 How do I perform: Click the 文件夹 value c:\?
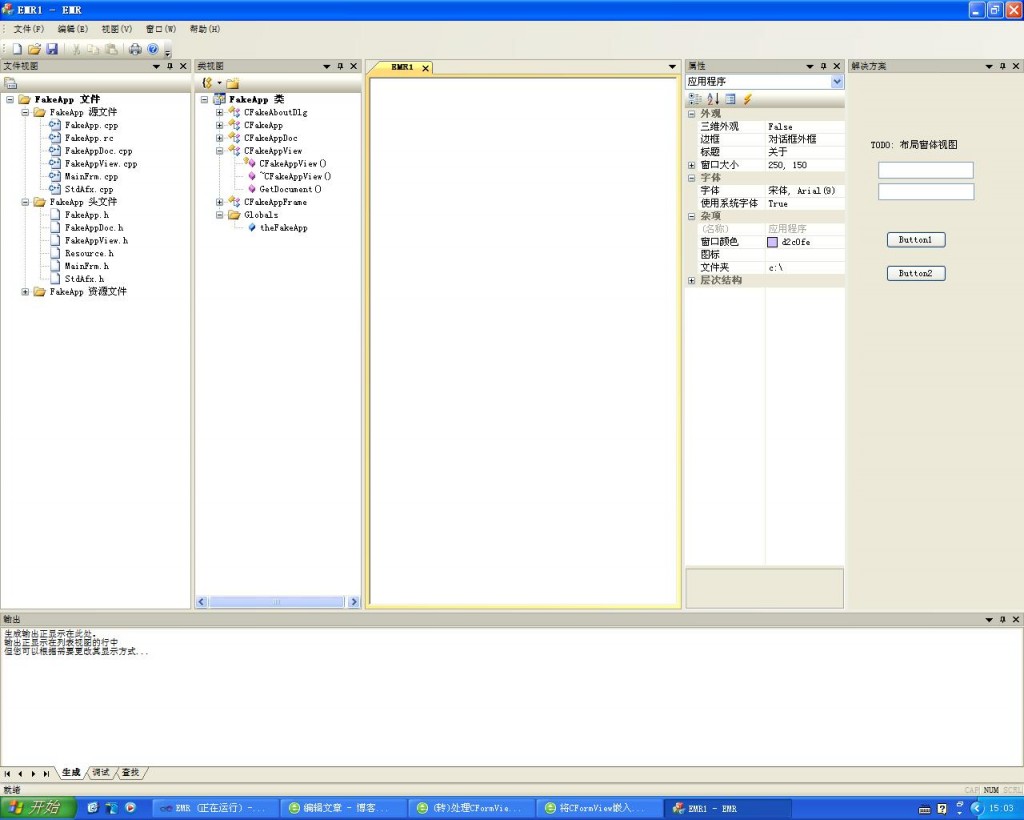pyautogui.click(x=805, y=268)
